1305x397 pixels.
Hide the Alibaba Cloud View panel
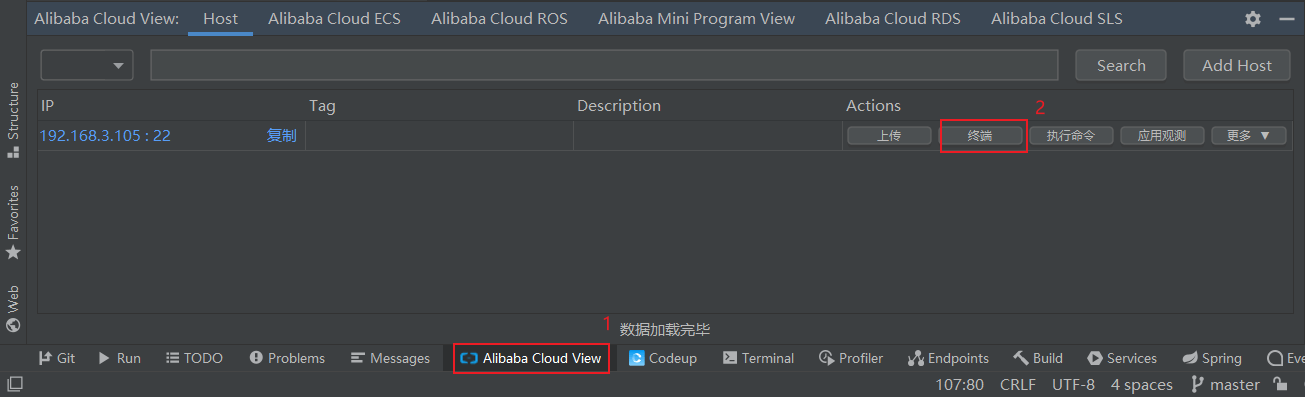[x=1286, y=19]
